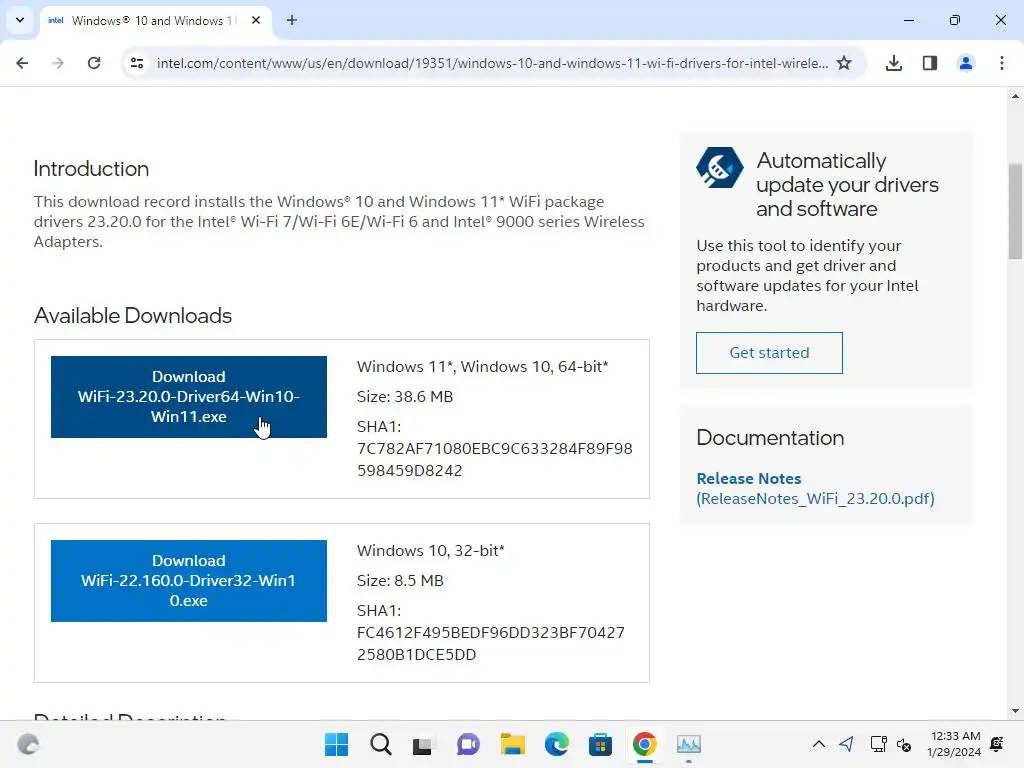1024x768 pixels.
Task: Restore down the Chrome window
Action: point(955,20)
